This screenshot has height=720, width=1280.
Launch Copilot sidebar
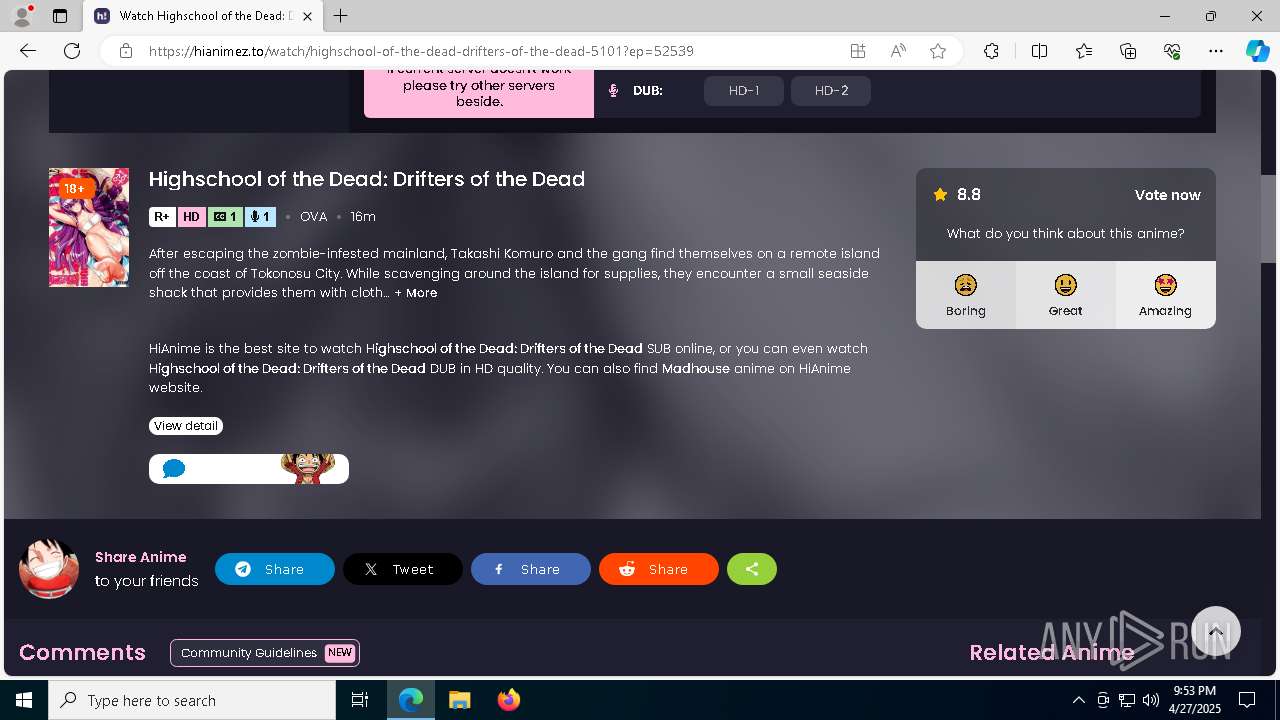pyautogui.click(x=1257, y=51)
